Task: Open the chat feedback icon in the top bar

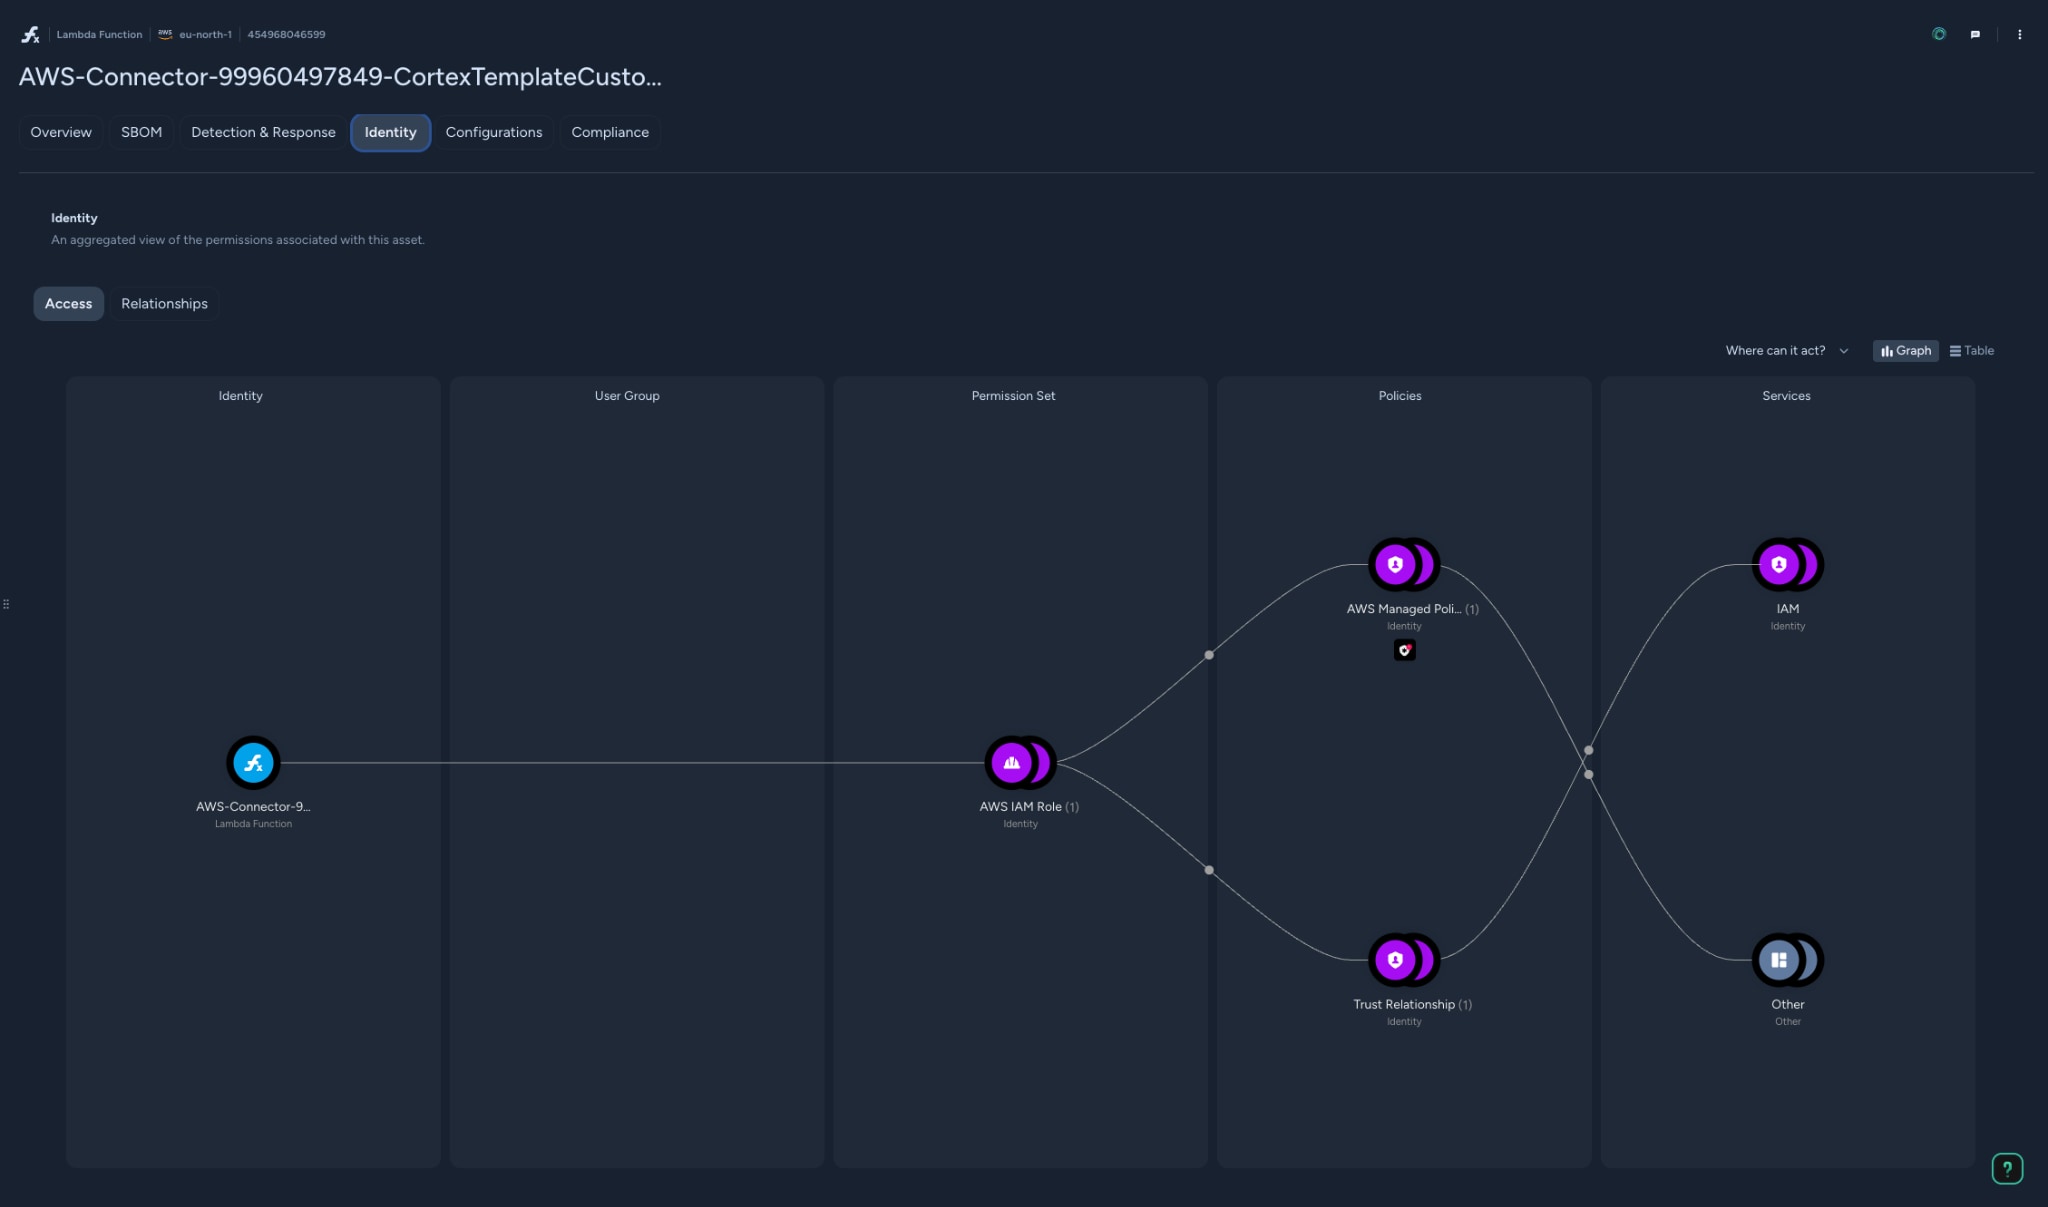Action: click(x=1975, y=34)
